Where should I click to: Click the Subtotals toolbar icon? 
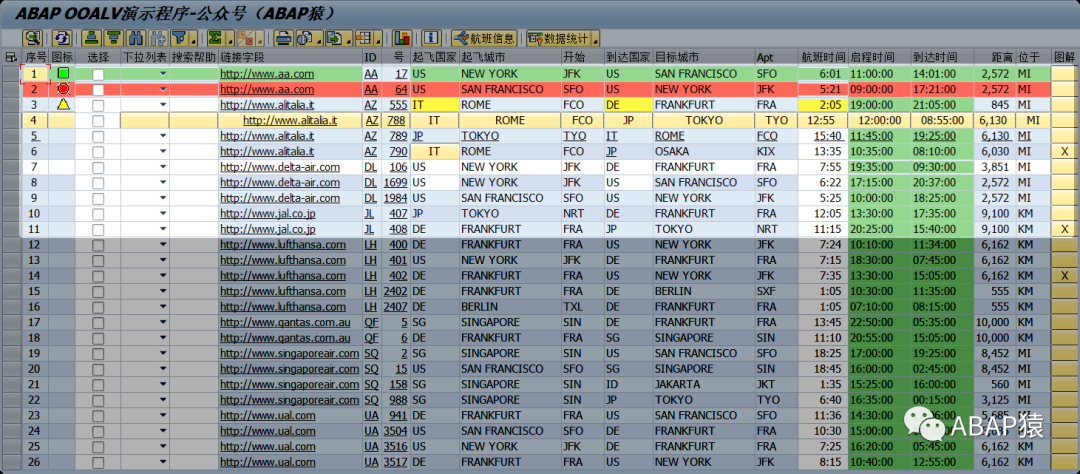tap(245, 38)
